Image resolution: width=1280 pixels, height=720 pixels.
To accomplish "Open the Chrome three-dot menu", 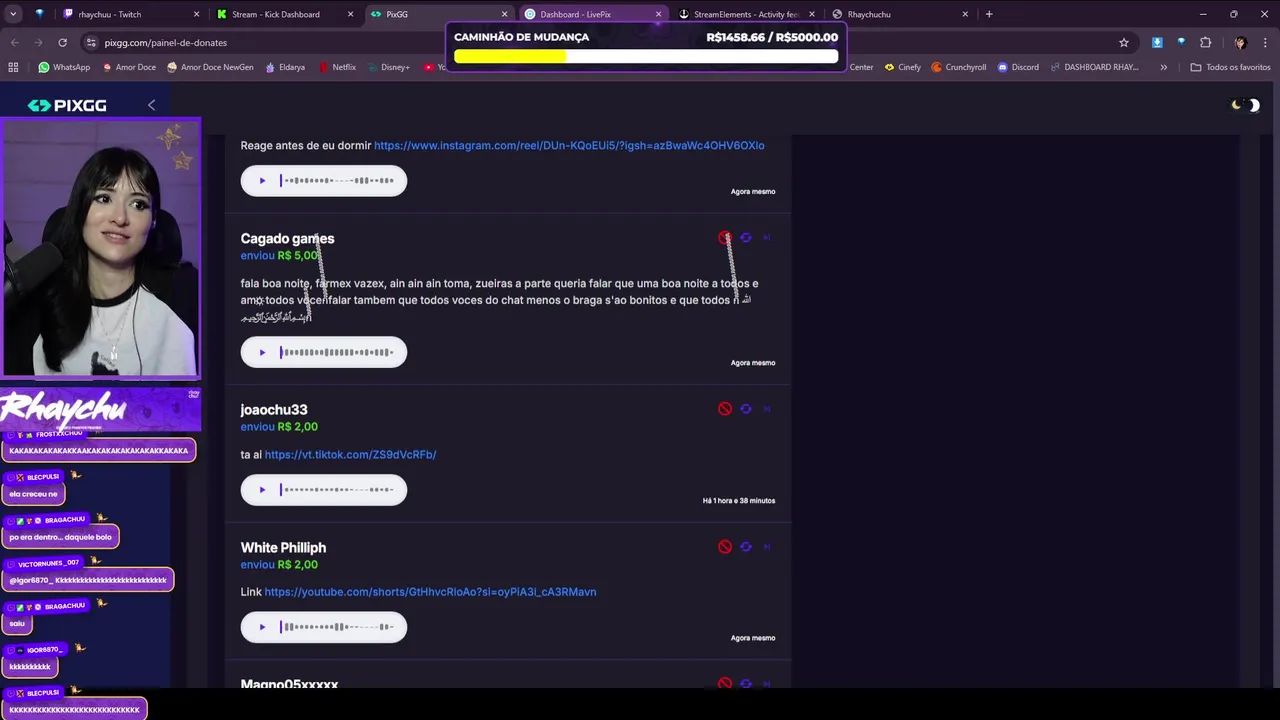I will 1264,43.
